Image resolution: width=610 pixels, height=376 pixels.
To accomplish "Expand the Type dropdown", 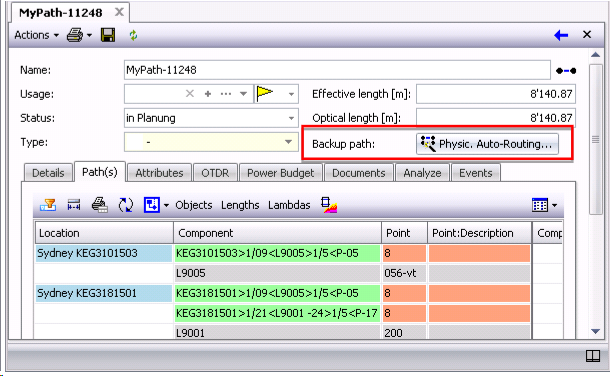I will pyautogui.click(x=288, y=142).
